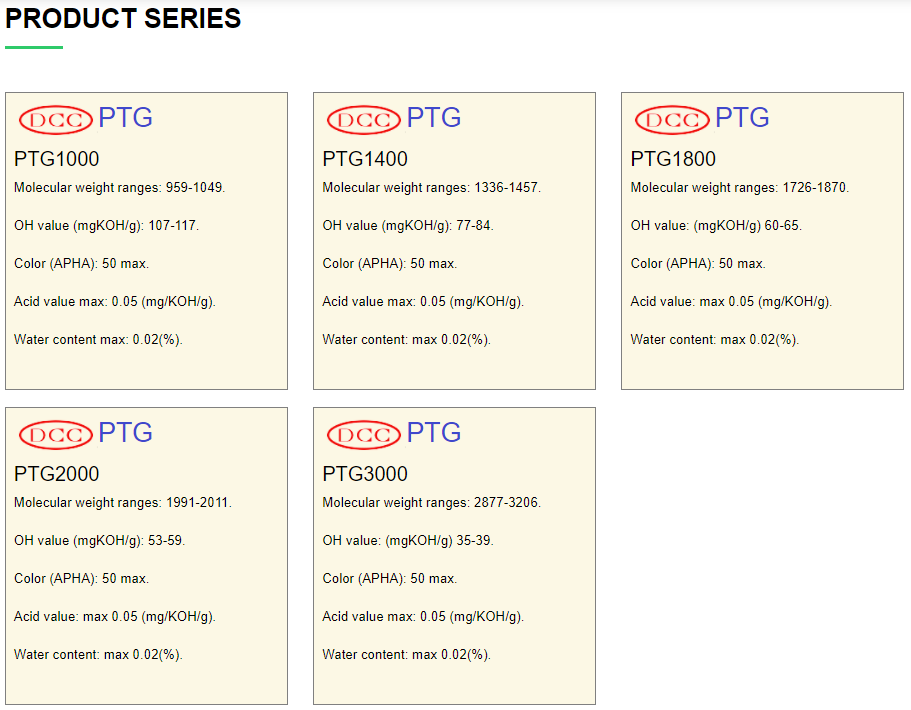The width and height of the screenshot is (911, 710).
Task: Click blue PTG text in PTG1800 card
Action: tap(742, 118)
